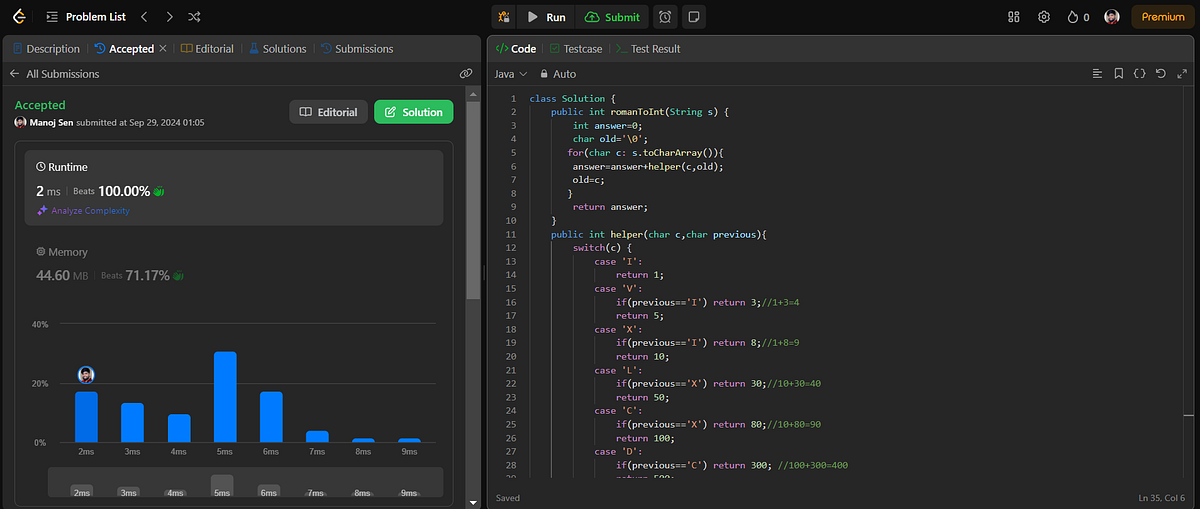Expand editor to fullscreen
This screenshot has width=1200, height=509.
[1183, 74]
